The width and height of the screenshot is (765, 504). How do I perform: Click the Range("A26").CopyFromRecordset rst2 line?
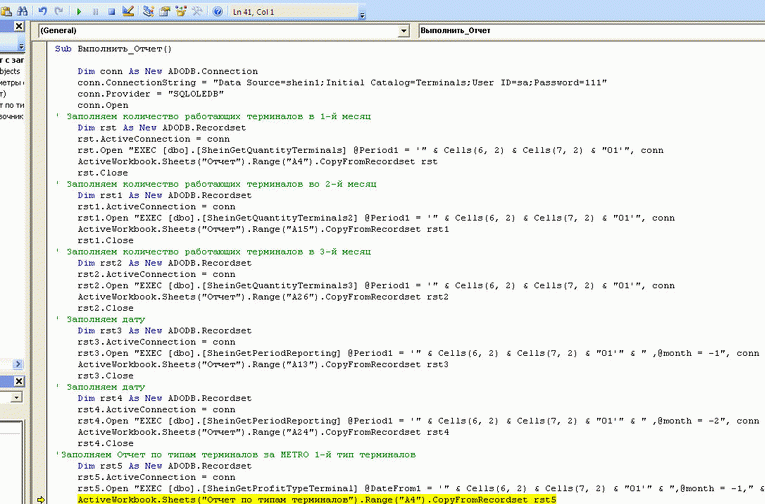click(x=263, y=297)
